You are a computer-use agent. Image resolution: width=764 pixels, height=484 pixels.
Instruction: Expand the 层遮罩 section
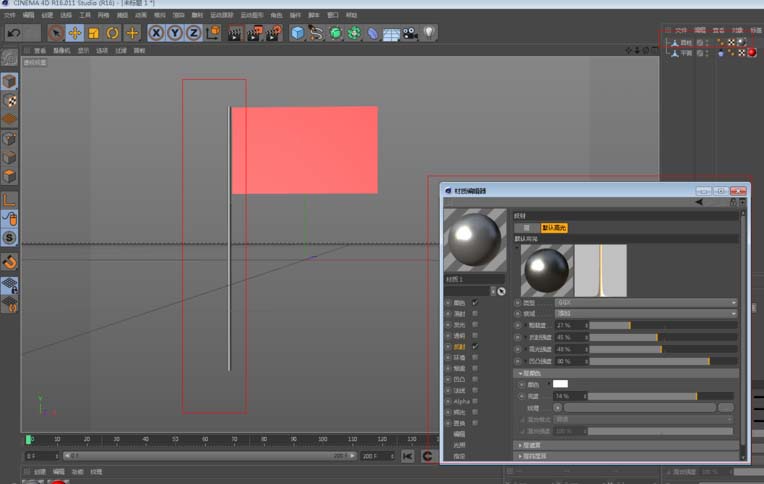530,445
